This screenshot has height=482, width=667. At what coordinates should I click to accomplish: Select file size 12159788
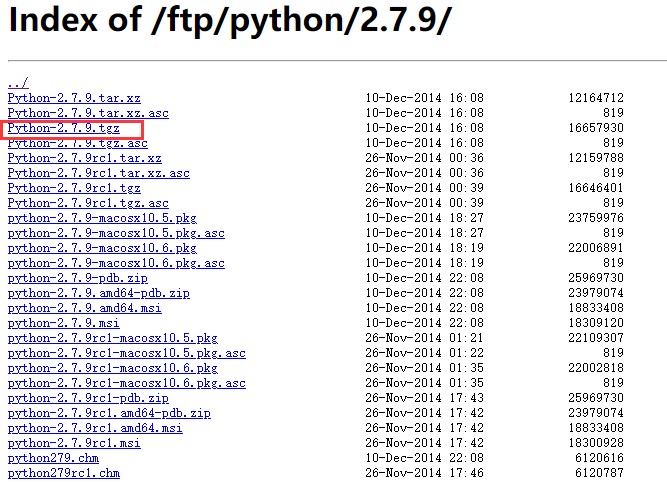pos(596,158)
